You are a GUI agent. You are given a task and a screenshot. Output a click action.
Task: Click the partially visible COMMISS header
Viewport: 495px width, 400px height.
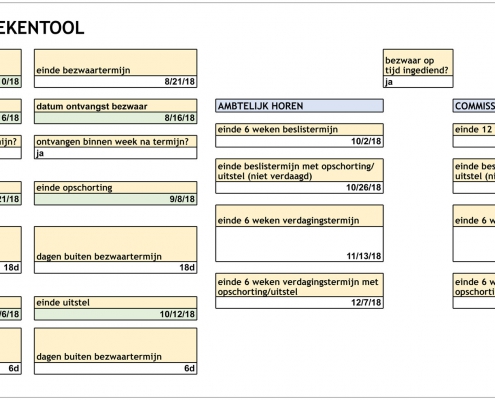(474, 106)
